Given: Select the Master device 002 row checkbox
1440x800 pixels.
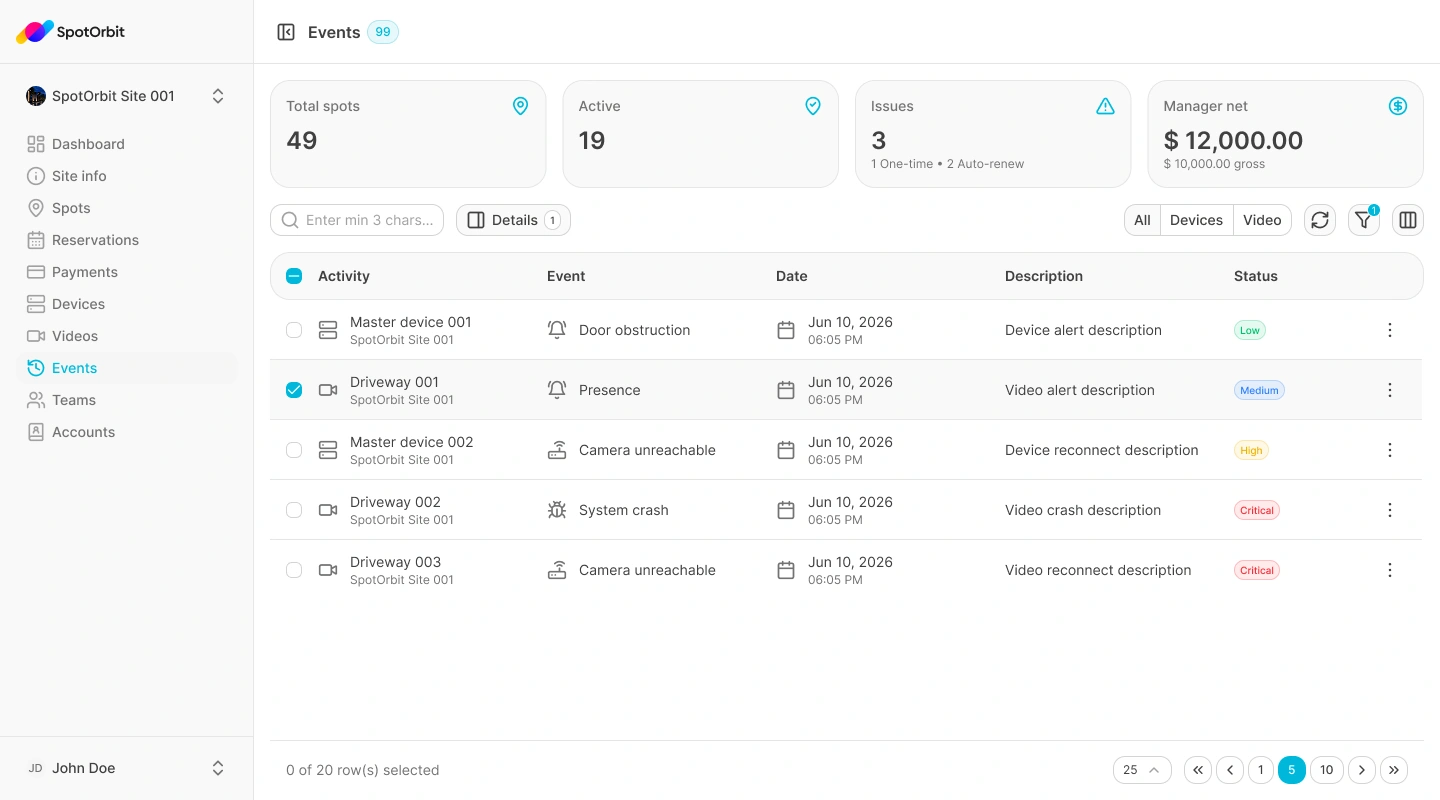Looking at the screenshot, I should click(x=294, y=450).
